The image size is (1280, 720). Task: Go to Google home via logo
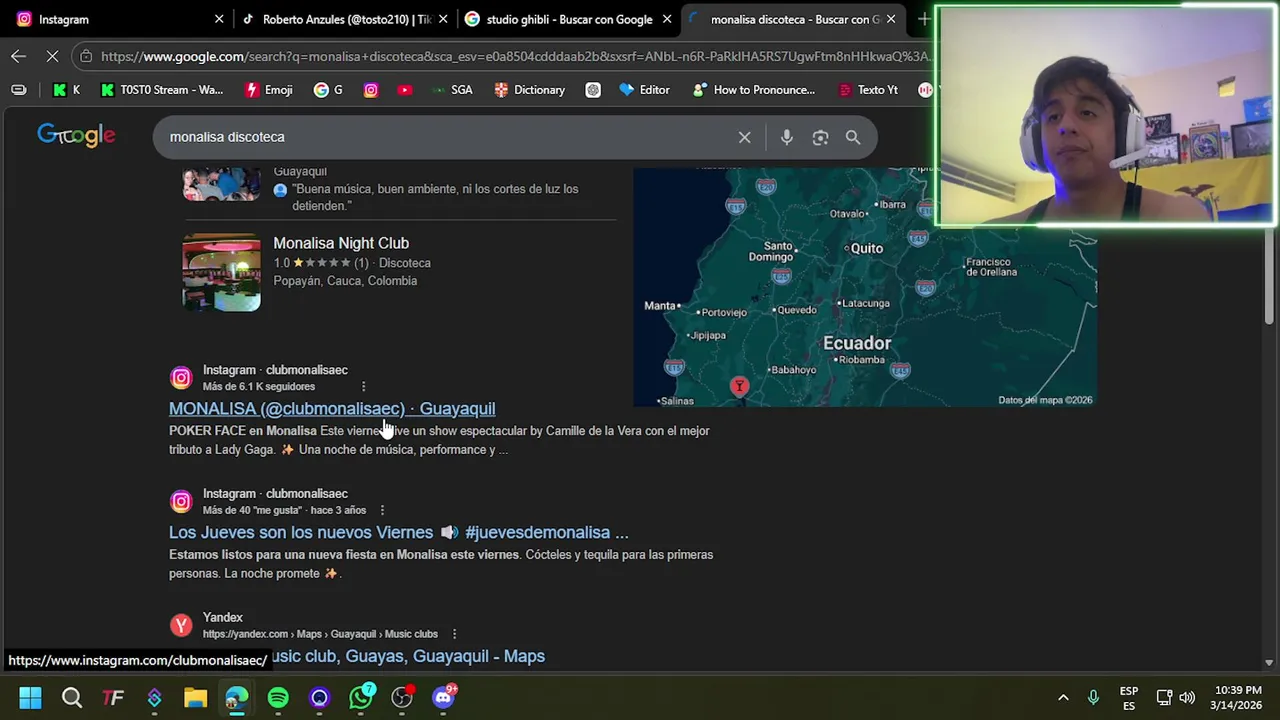pyautogui.click(x=76, y=136)
